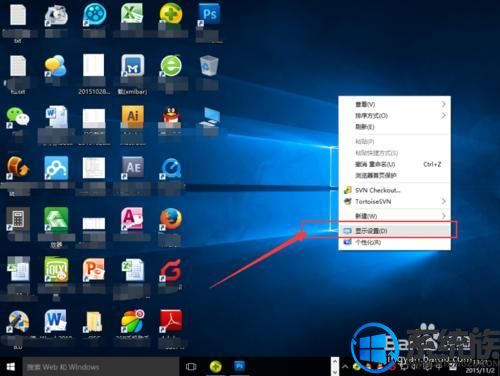Screen dimensions: 500x376
Task: Click the taskbar scroll up arrow
Action: click(x=335, y=362)
